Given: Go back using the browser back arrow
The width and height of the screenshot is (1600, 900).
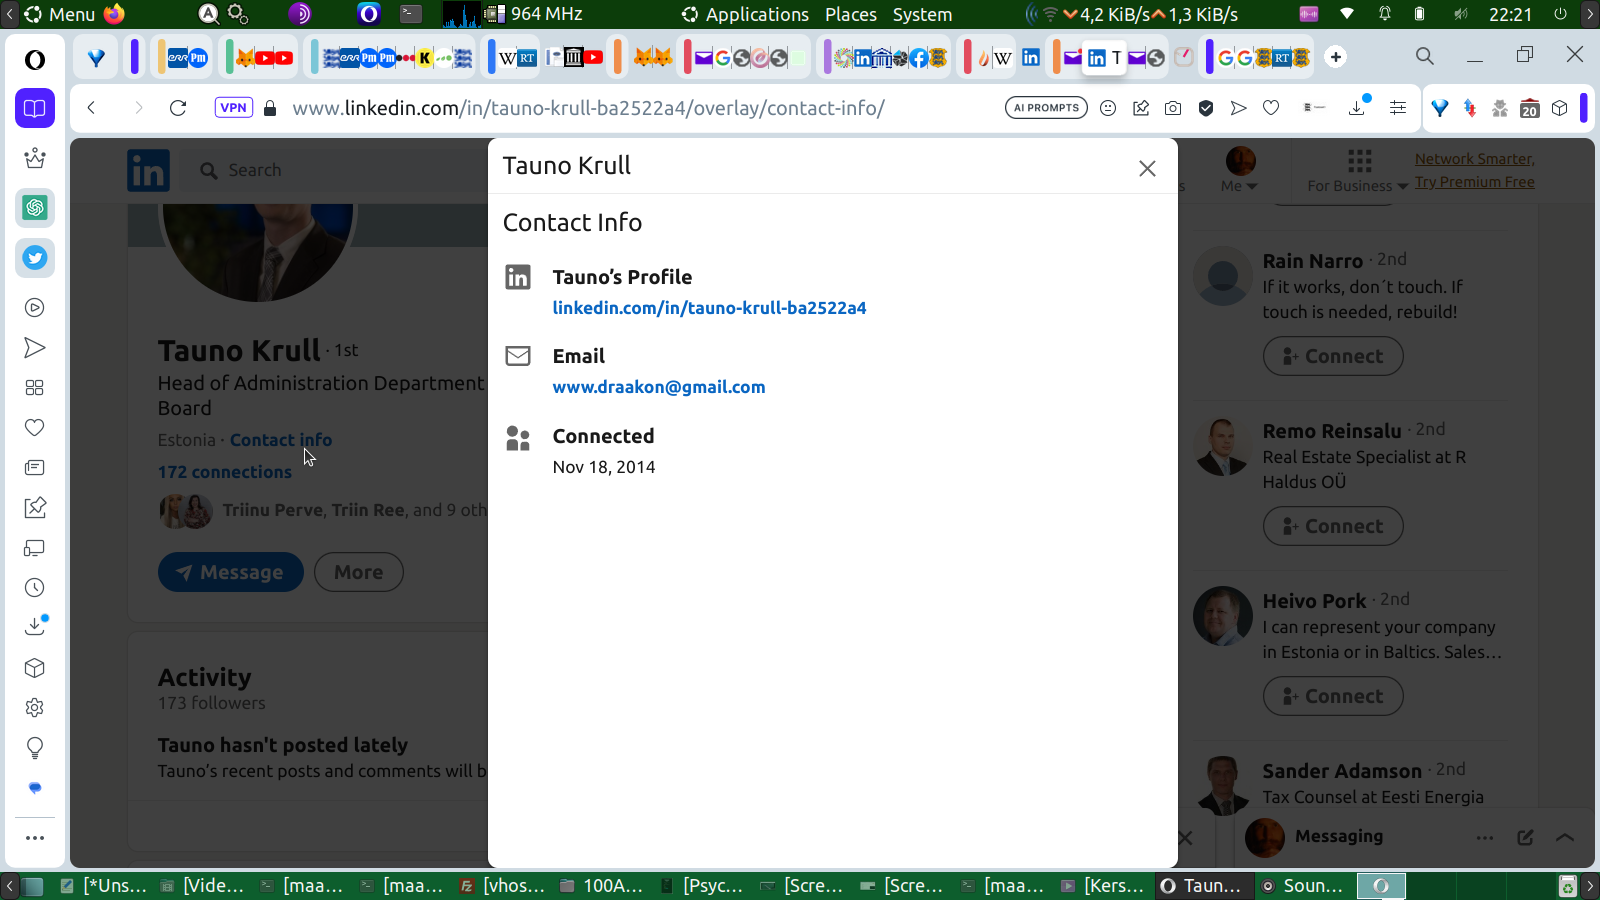Looking at the screenshot, I should (x=92, y=108).
